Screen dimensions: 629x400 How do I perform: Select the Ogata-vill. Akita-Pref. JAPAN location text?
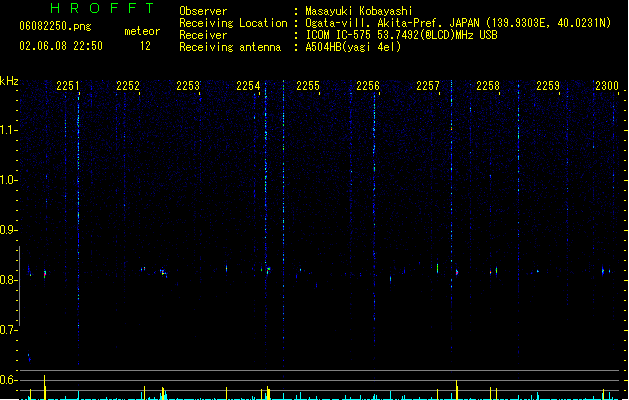[x=458, y=23]
